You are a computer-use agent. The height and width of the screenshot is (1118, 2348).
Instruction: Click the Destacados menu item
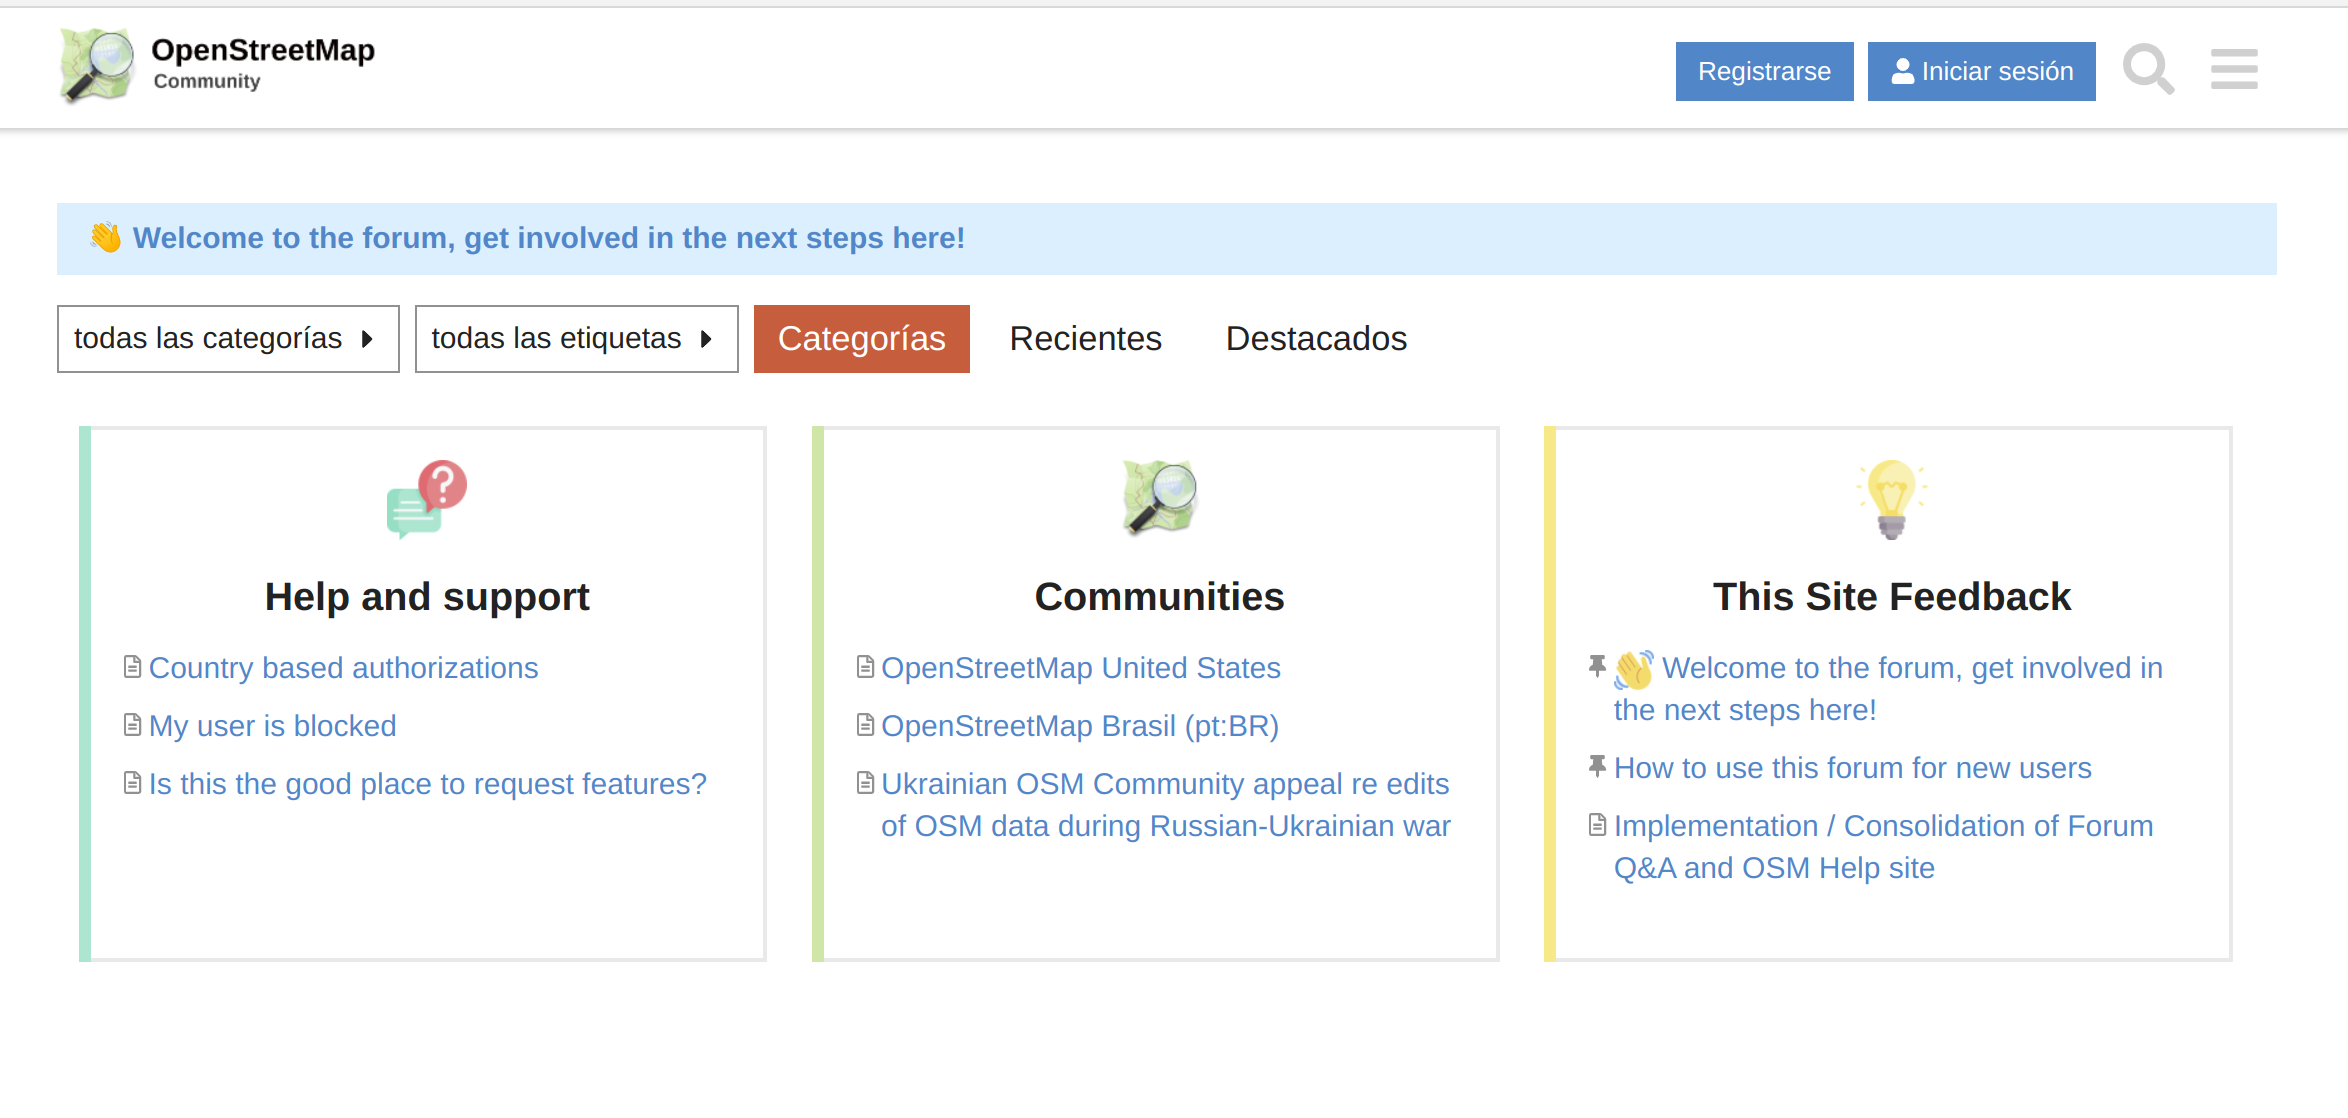point(1315,338)
